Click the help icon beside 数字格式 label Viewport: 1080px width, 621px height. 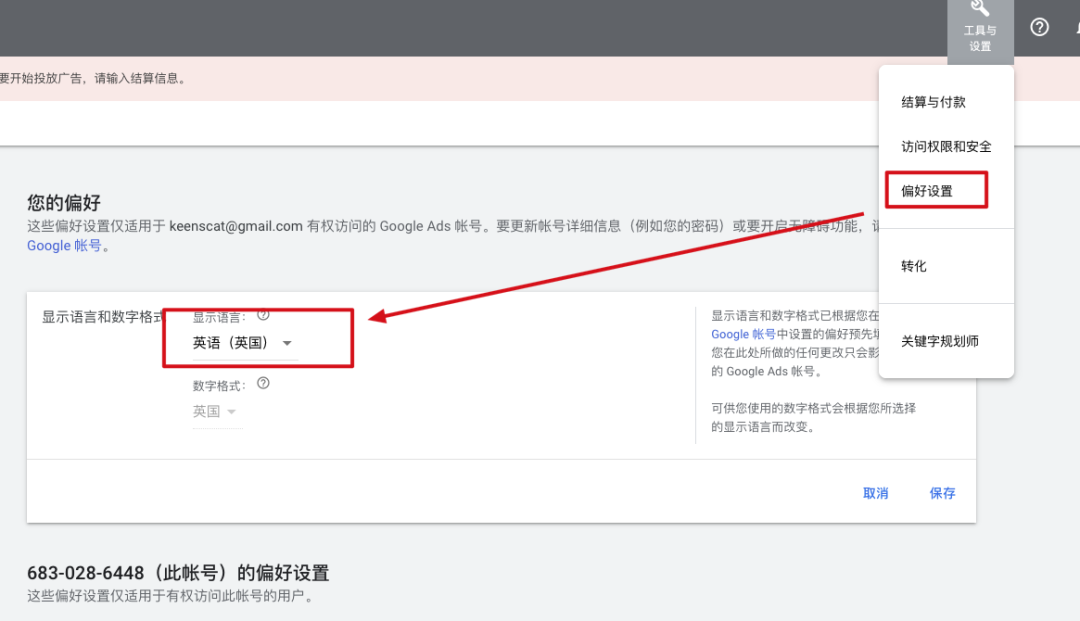point(263,383)
